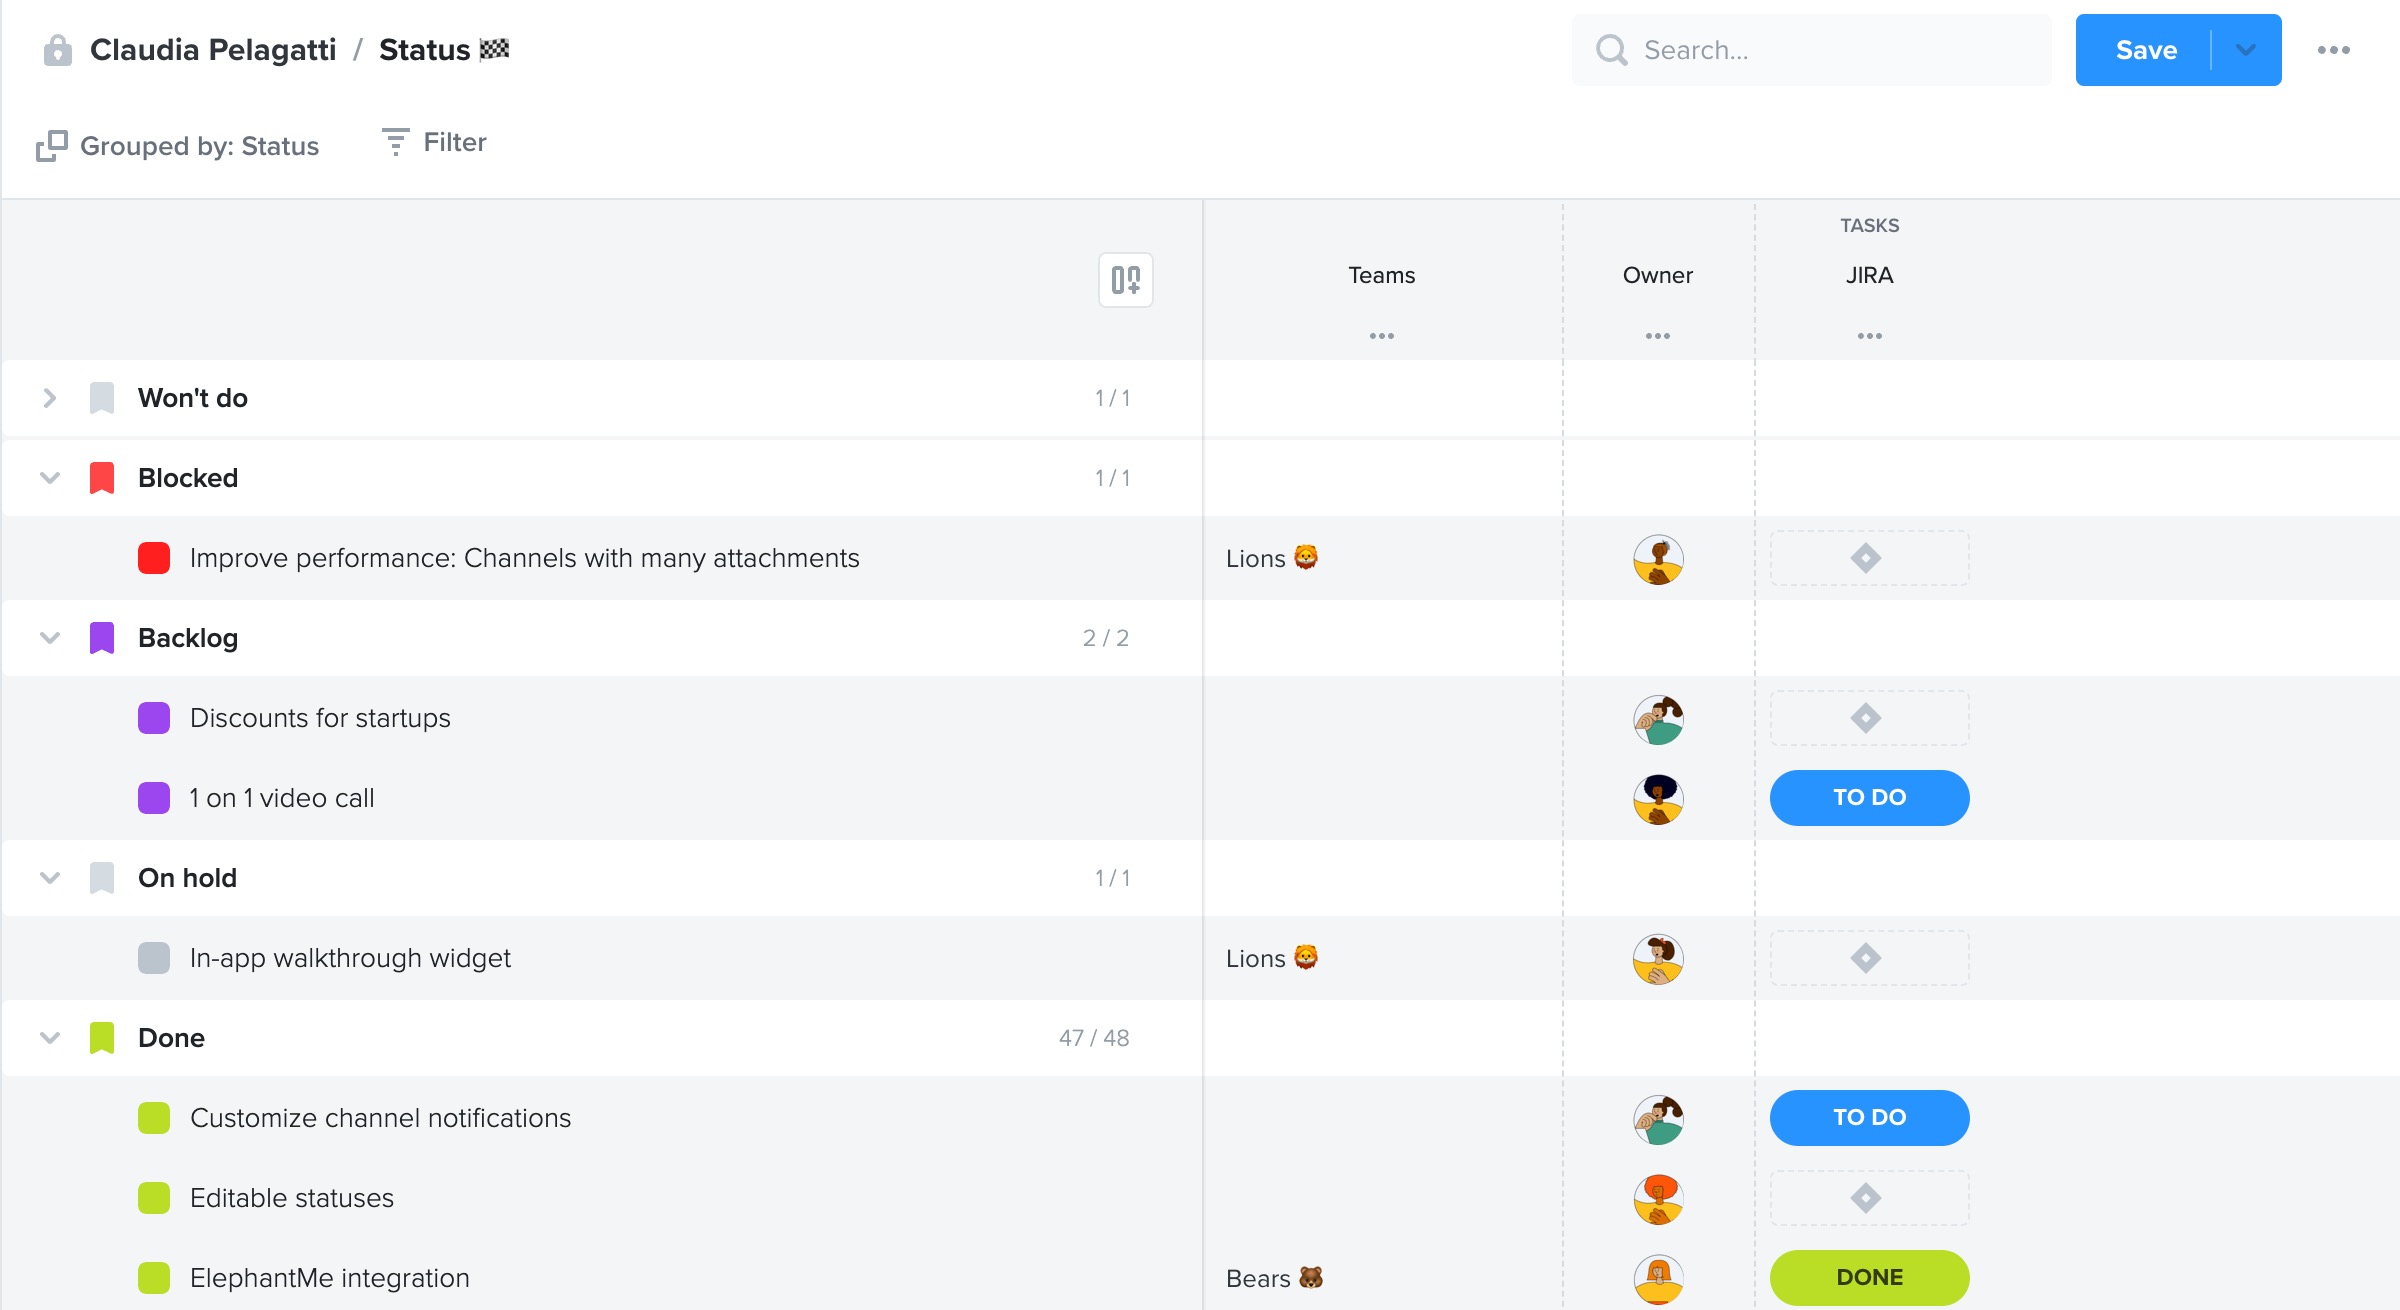
Task: Open Save button dropdown arrow
Action: pyautogui.click(x=2246, y=50)
